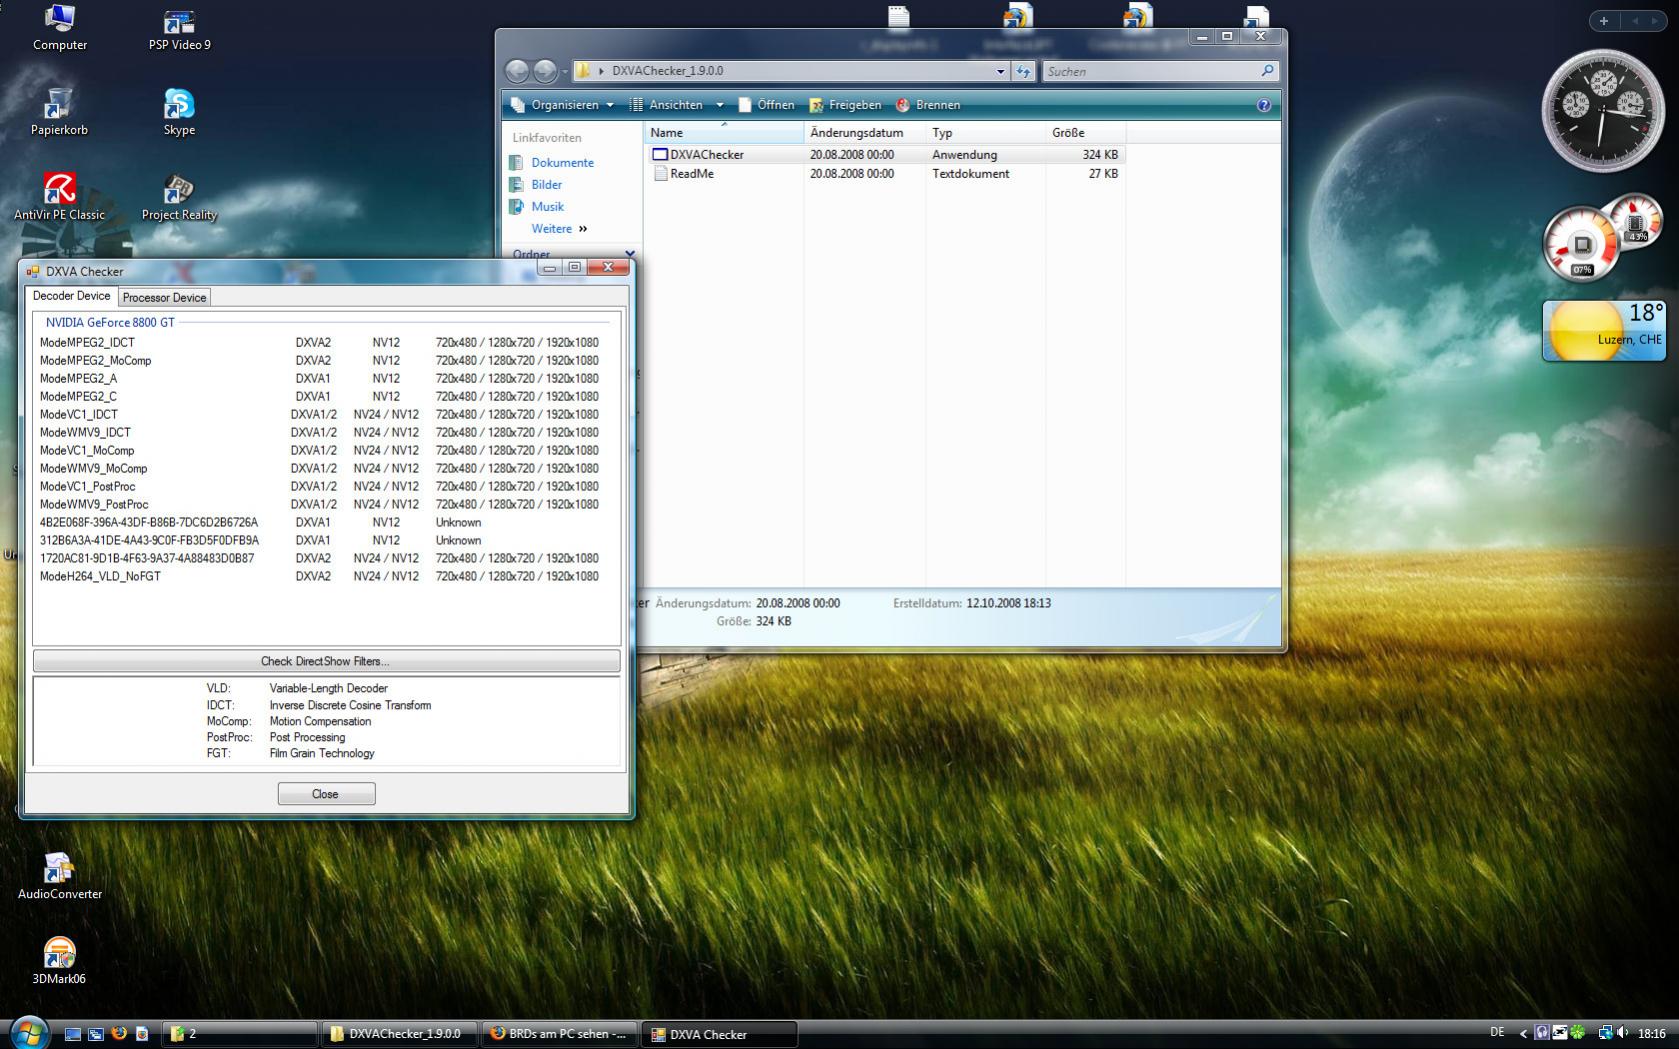Screen dimensions: 1679x1049
Task: Click the breadcrumb arrow before DXVAChecker_1.9.0.0
Action: pos(601,71)
